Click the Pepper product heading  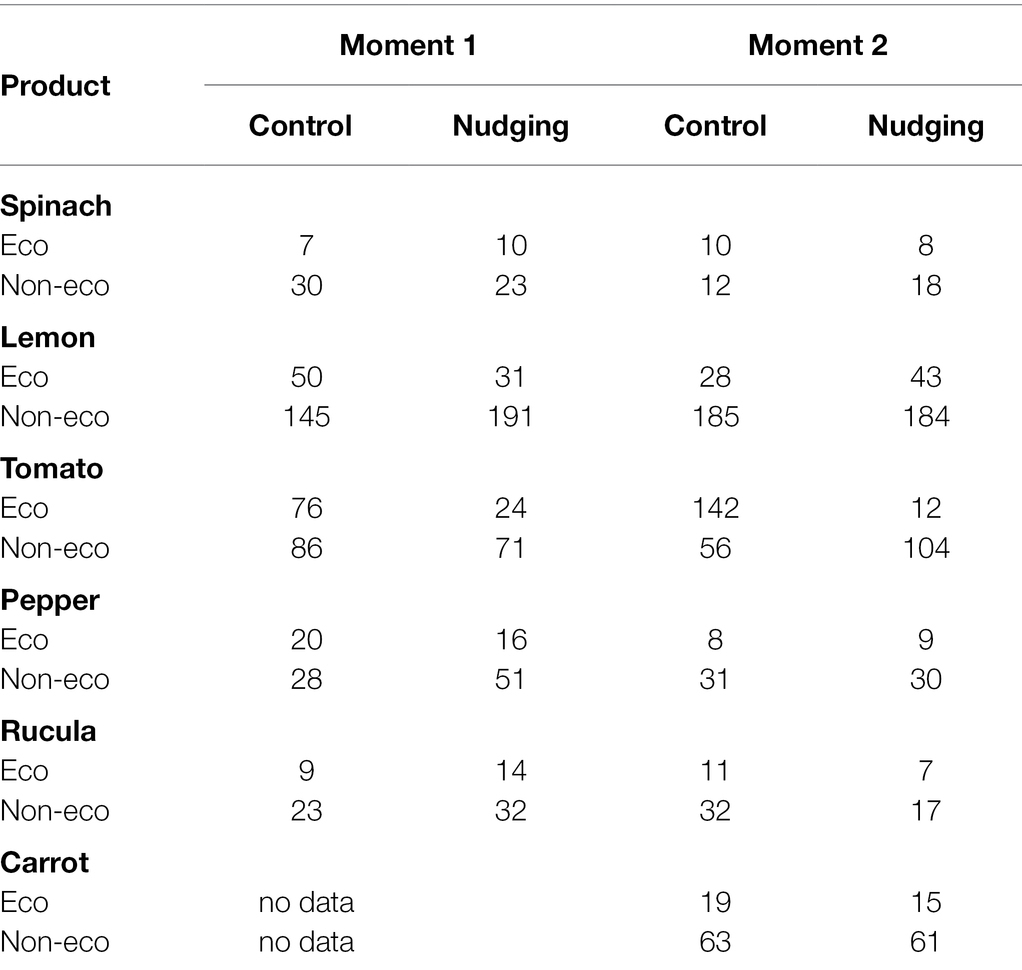coord(49,599)
